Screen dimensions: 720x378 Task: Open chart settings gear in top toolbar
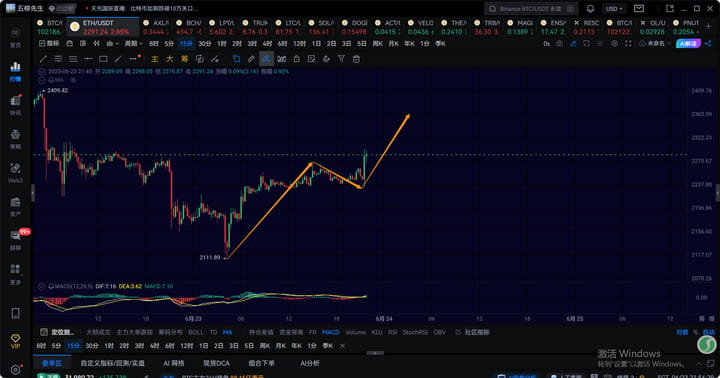pos(614,44)
